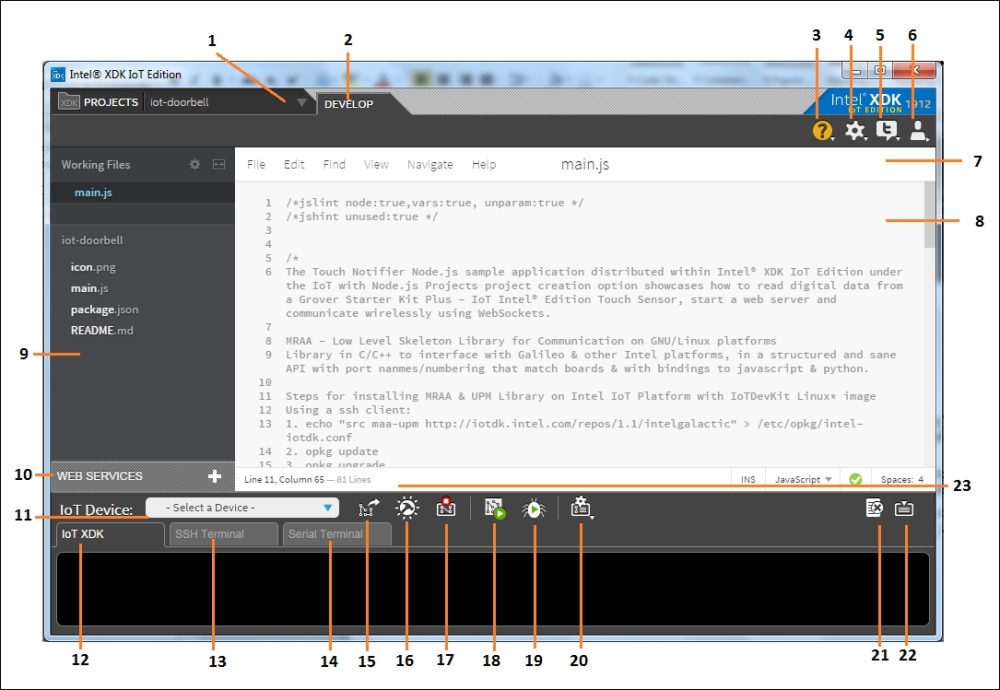
Task: Add a web service with the plus icon
Action: point(214,476)
